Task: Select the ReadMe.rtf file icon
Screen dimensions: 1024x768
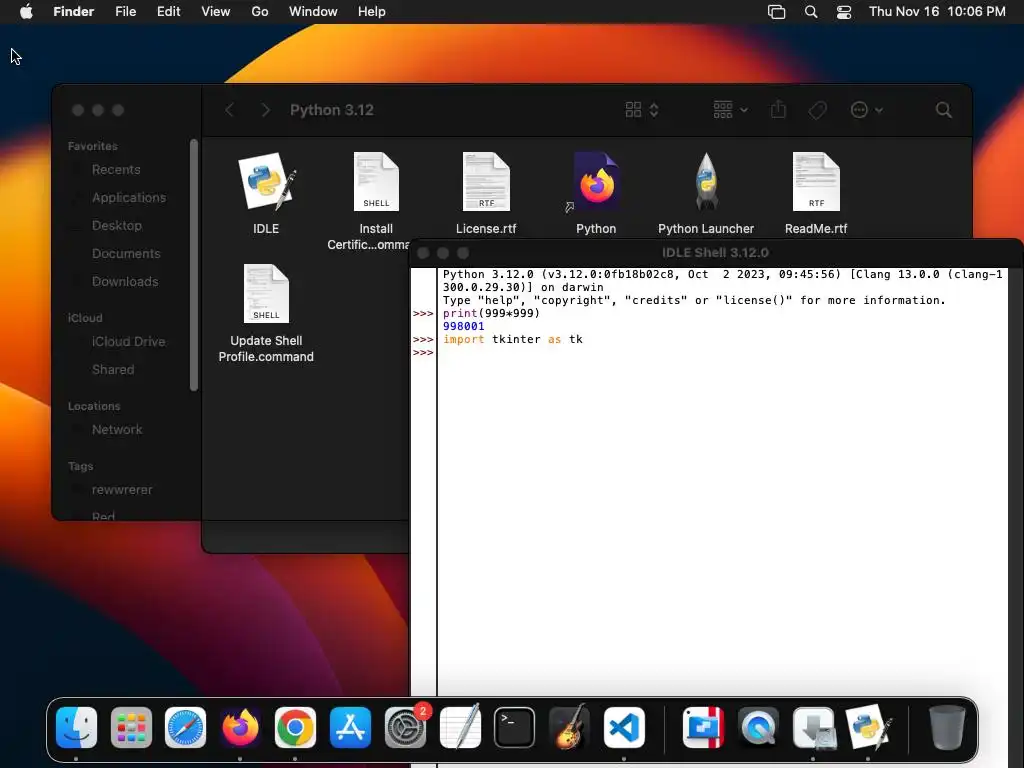Action: coord(816,182)
